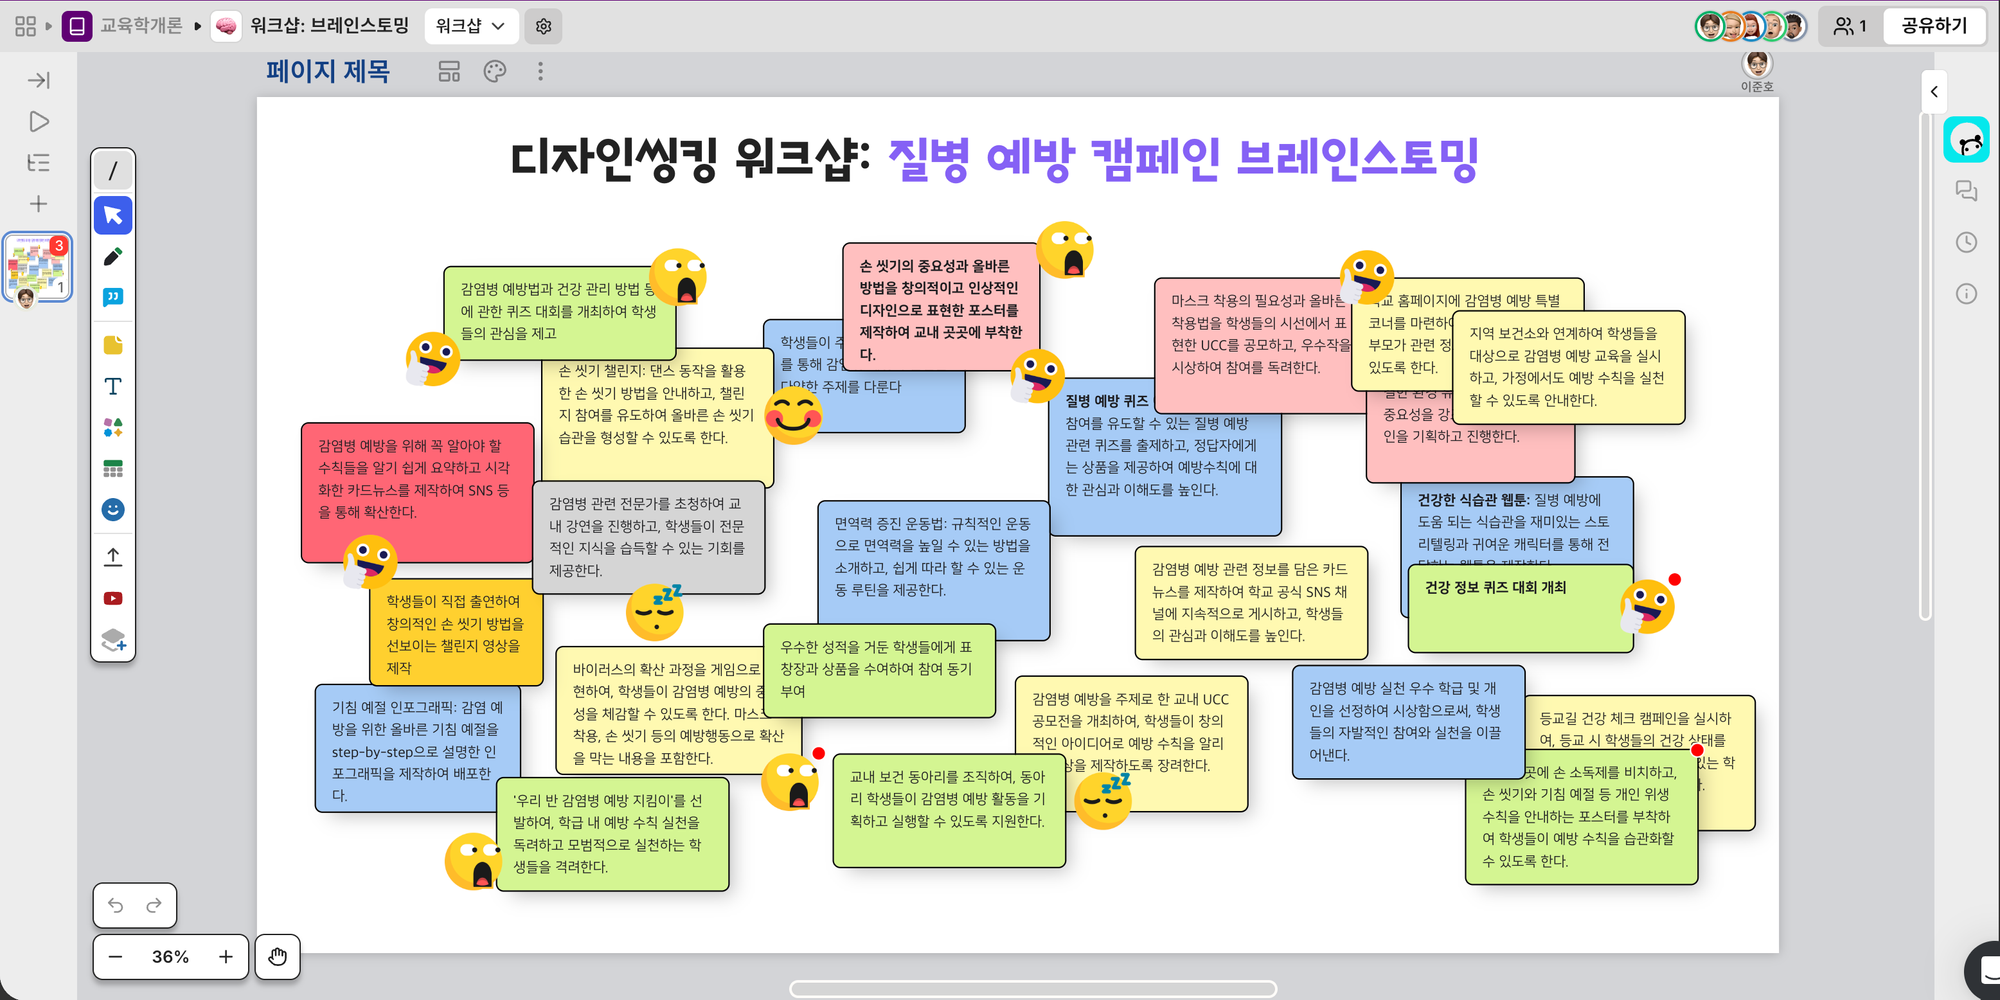Viewport: 2000px width, 1000px height.
Task: Select the sticky note tool
Action: pyautogui.click(x=113, y=346)
